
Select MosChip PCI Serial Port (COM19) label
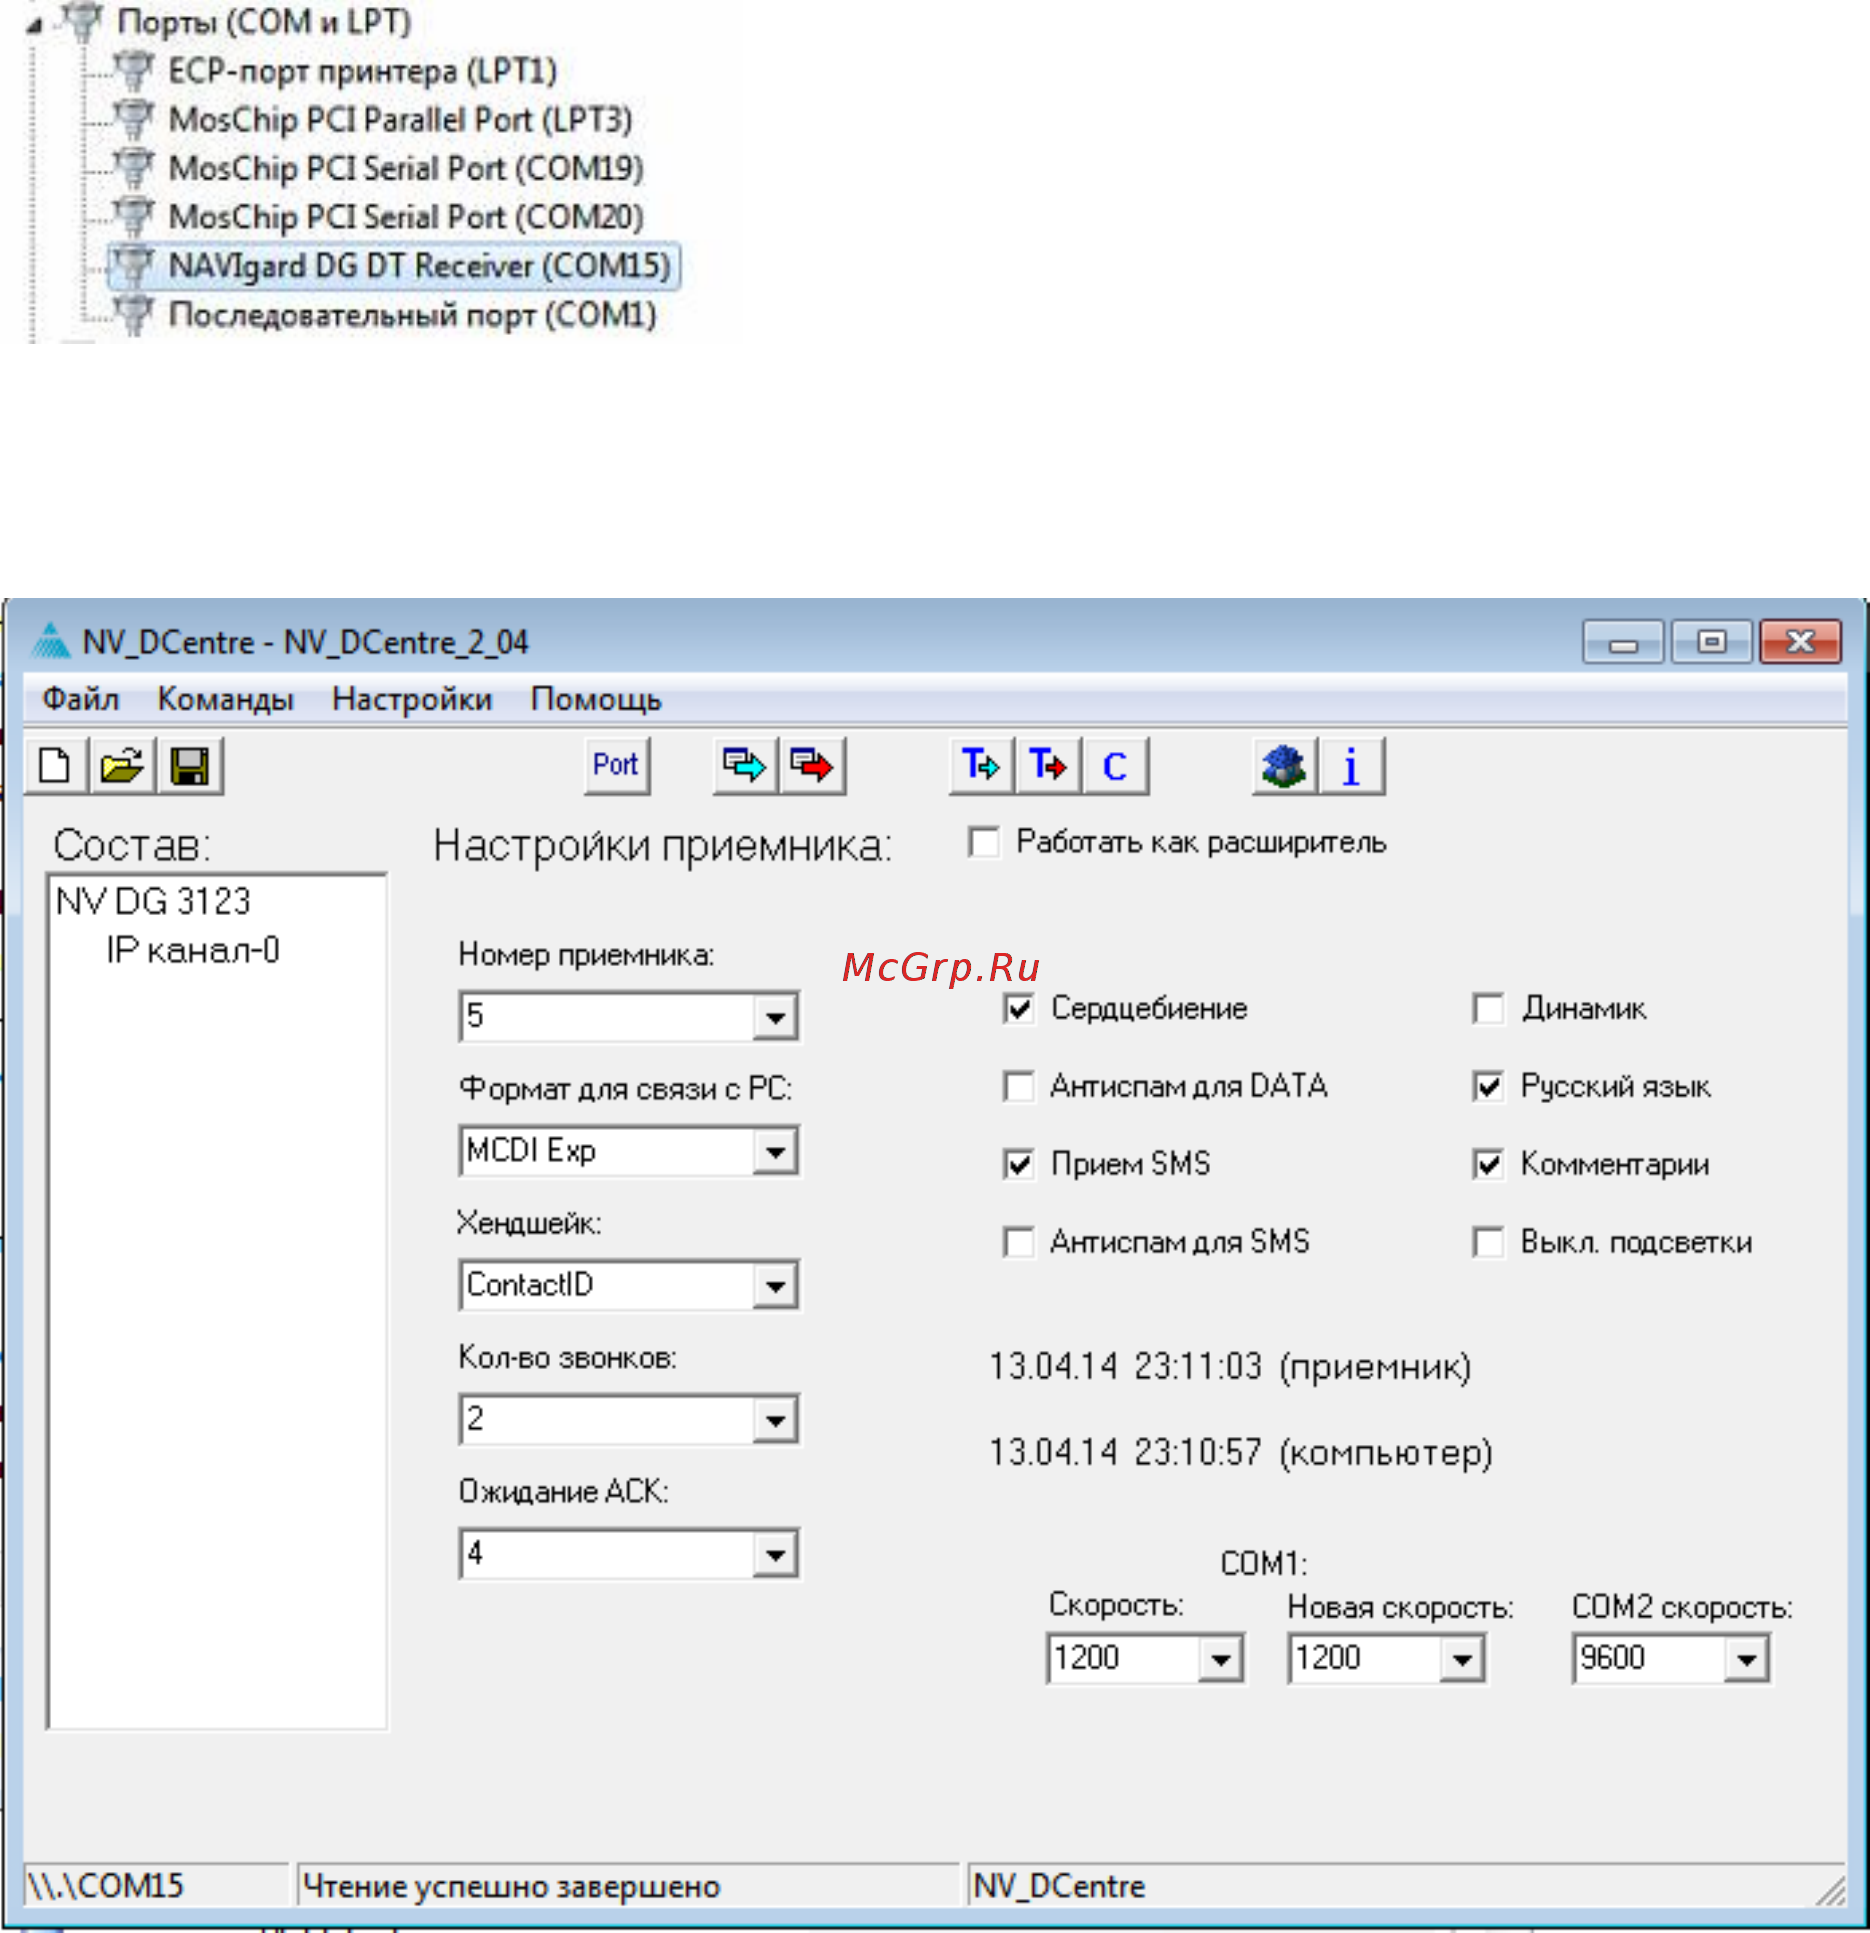[x=406, y=168]
